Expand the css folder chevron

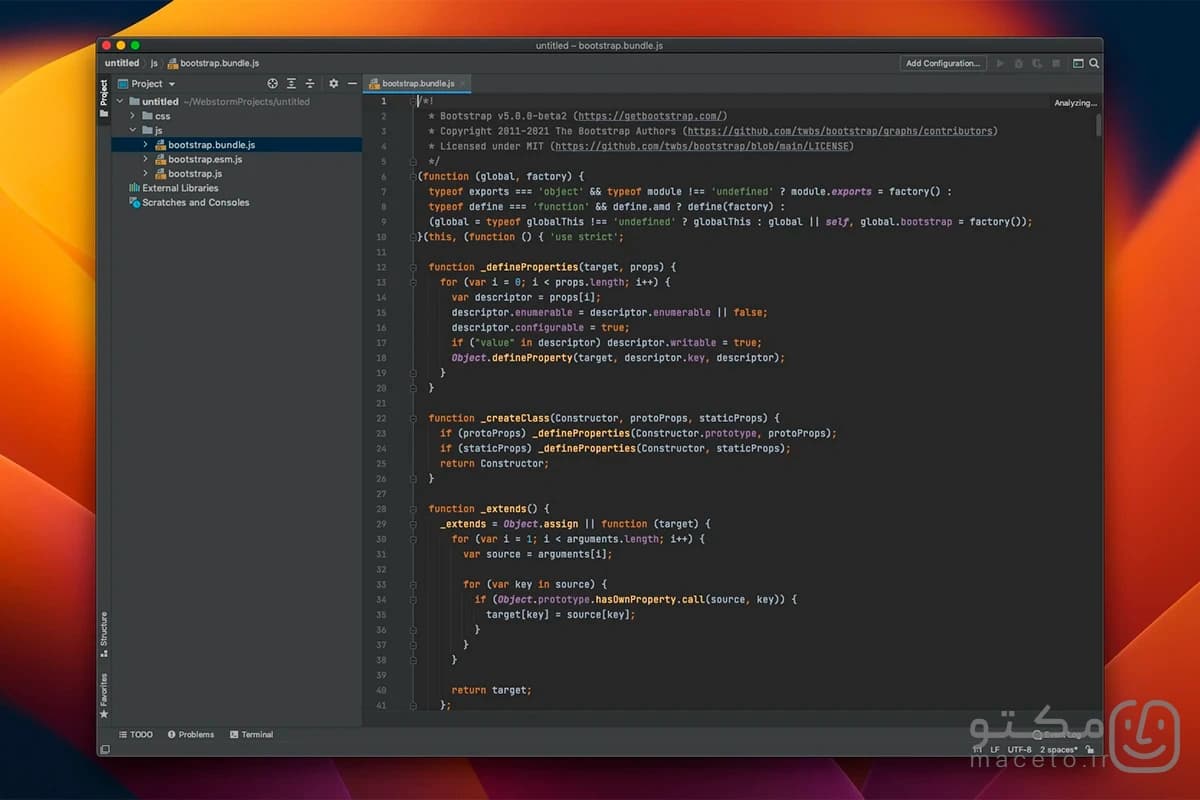pyautogui.click(x=133, y=116)
